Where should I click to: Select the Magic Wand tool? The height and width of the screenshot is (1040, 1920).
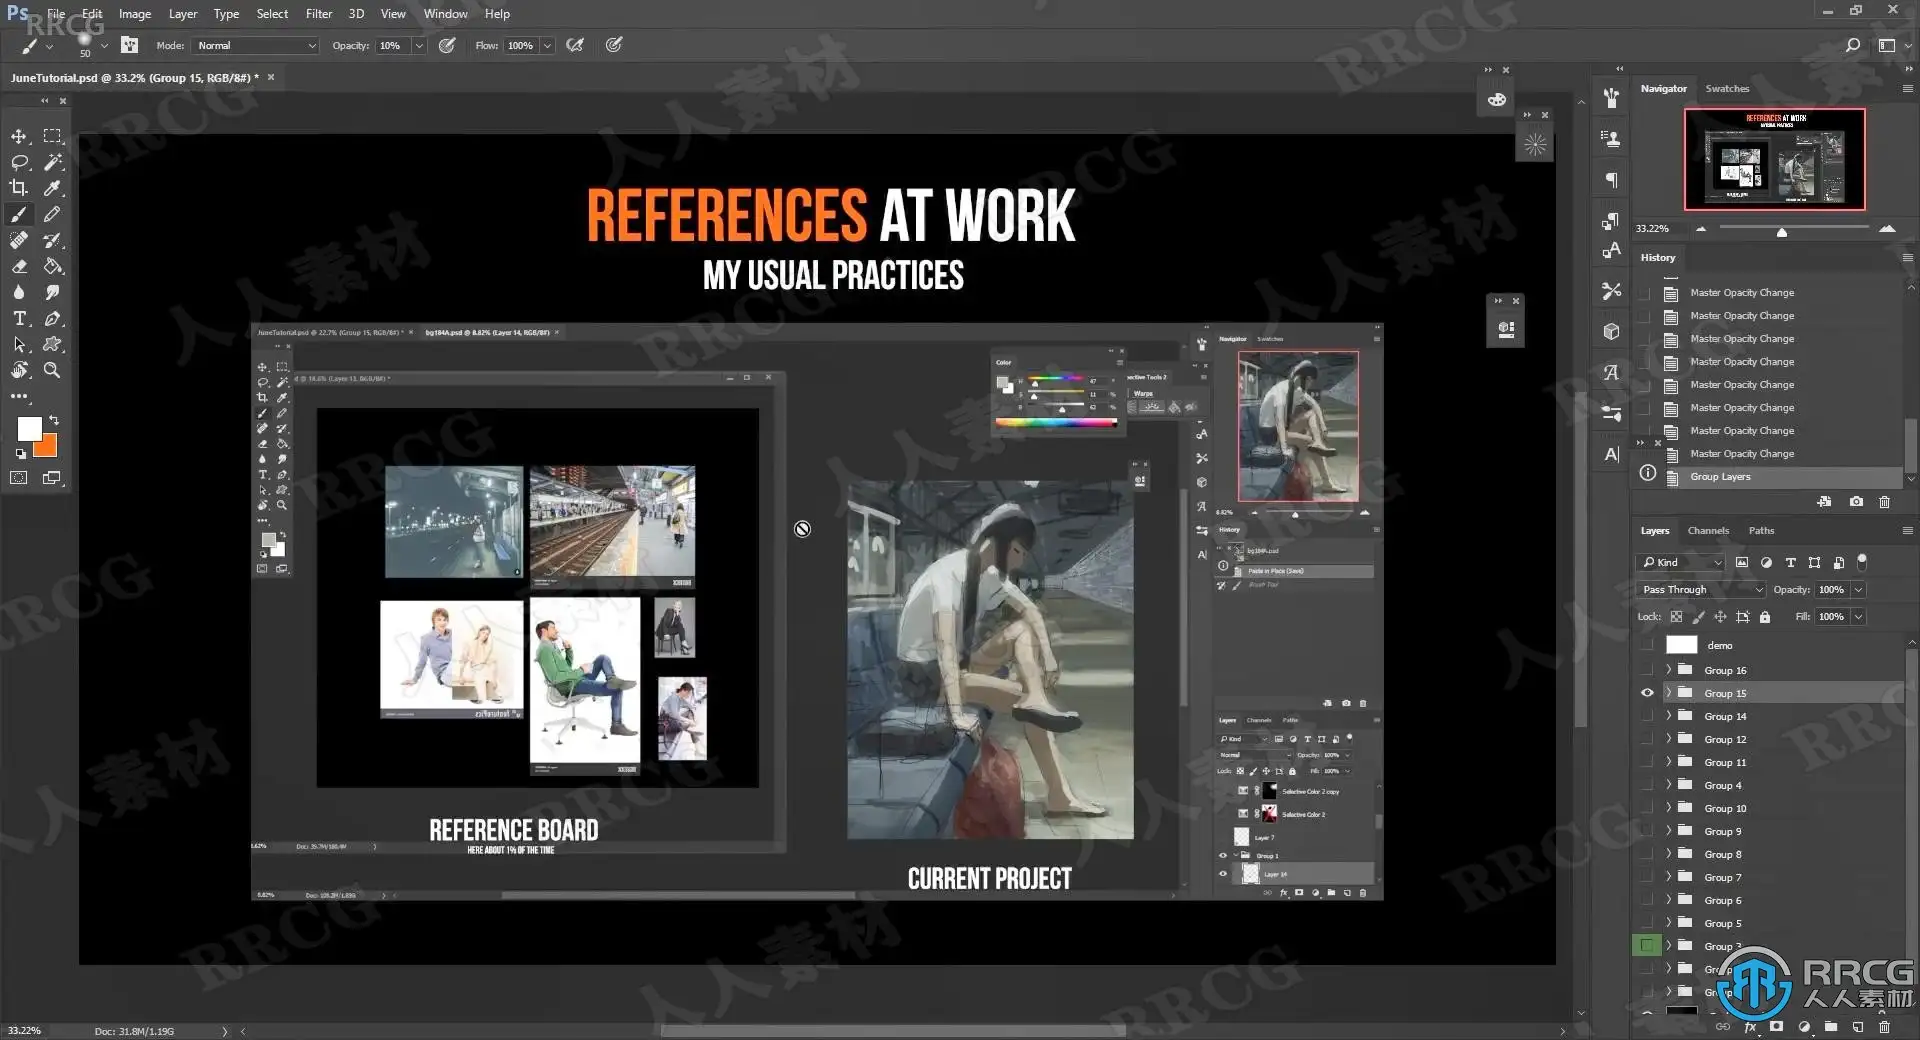pyautogui.click(x=52, y=162)
